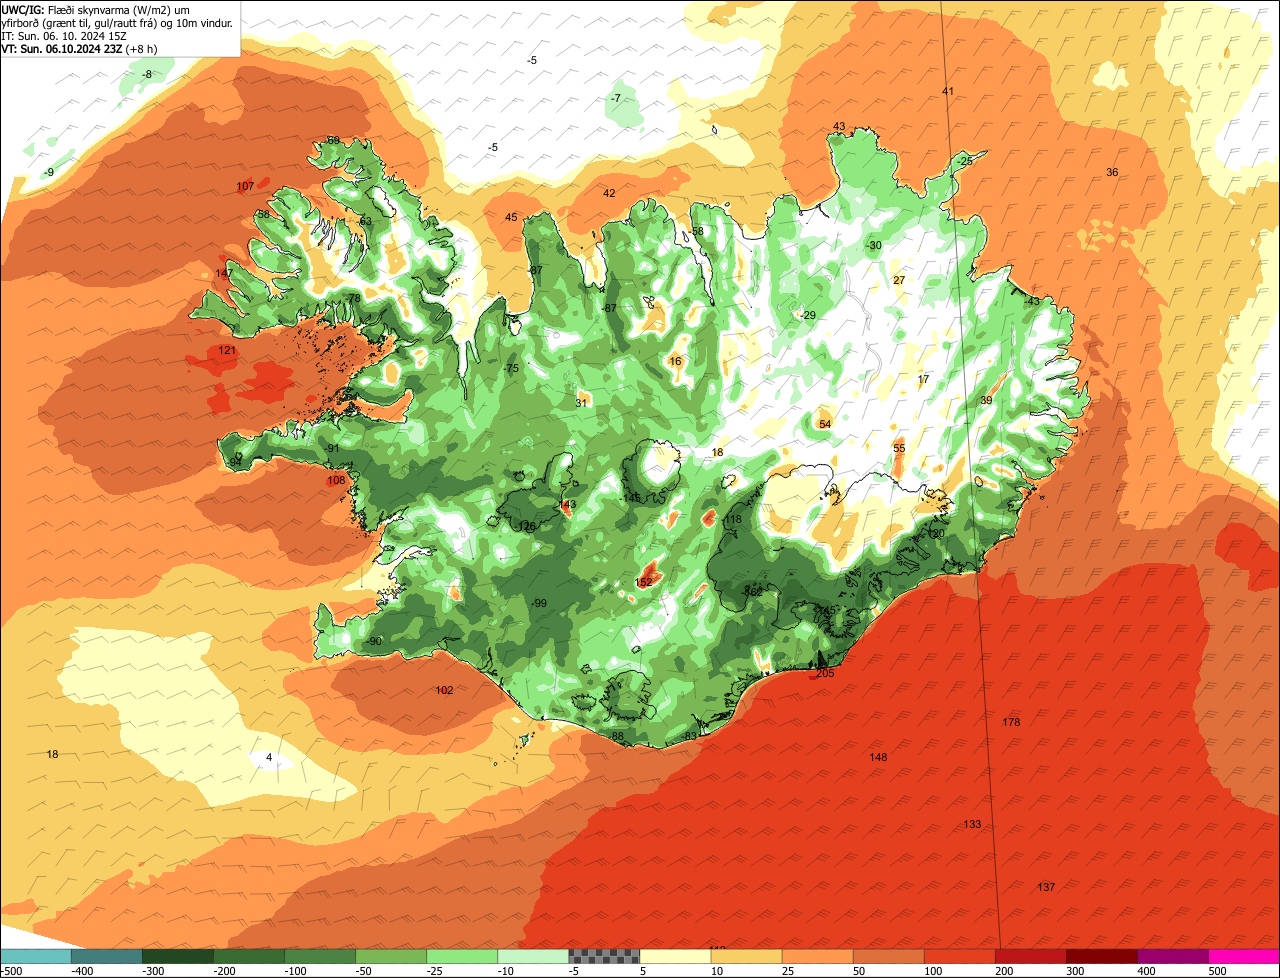
Task: Click the value 118 near the glacier
Action: [x=733, y=519]
